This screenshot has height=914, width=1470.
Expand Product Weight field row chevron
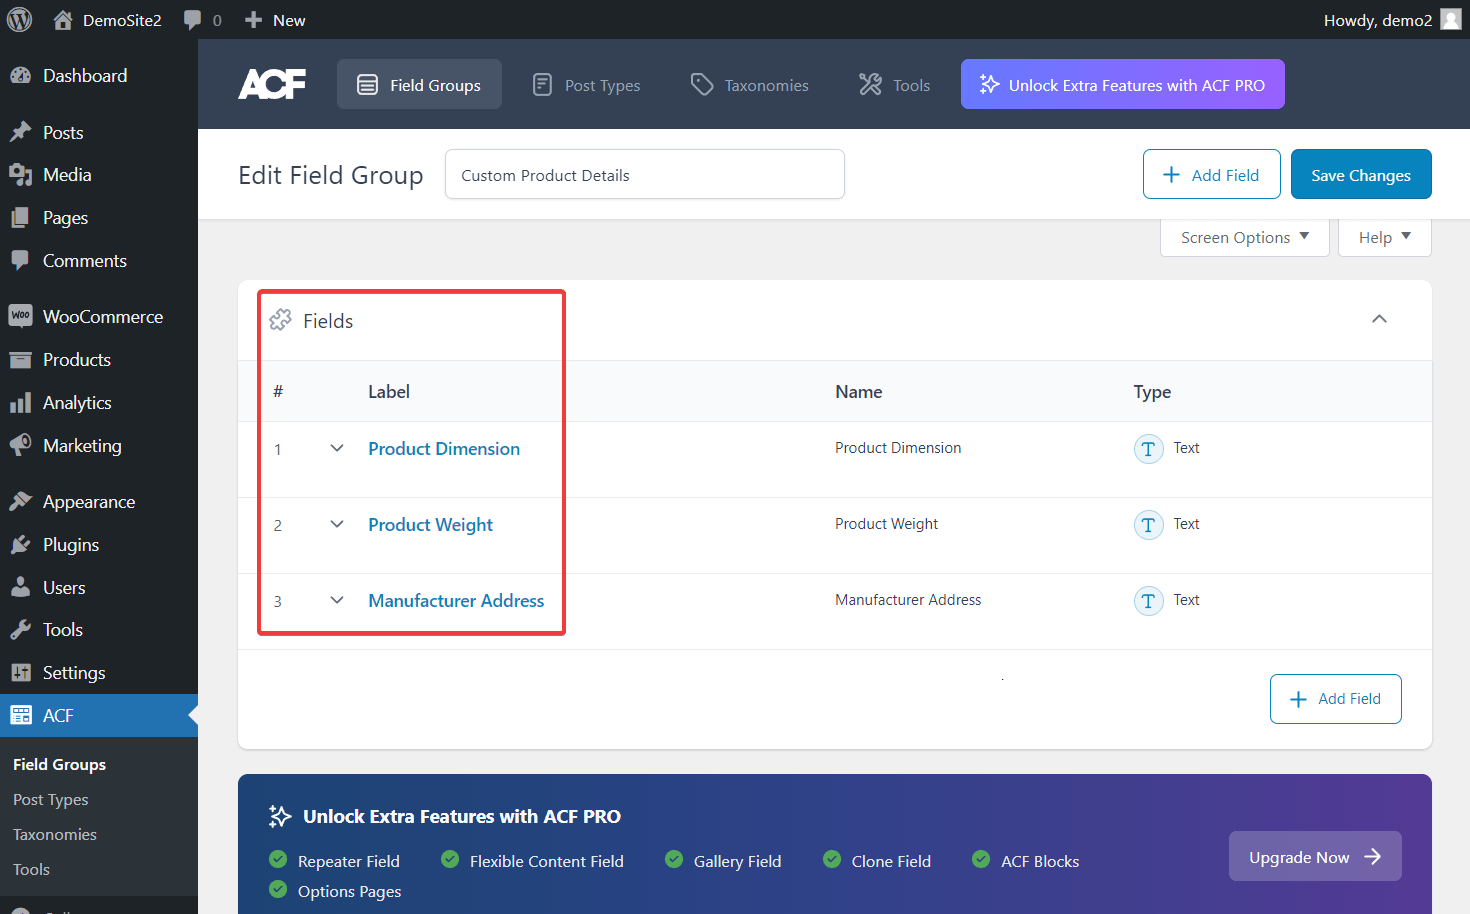337,524
